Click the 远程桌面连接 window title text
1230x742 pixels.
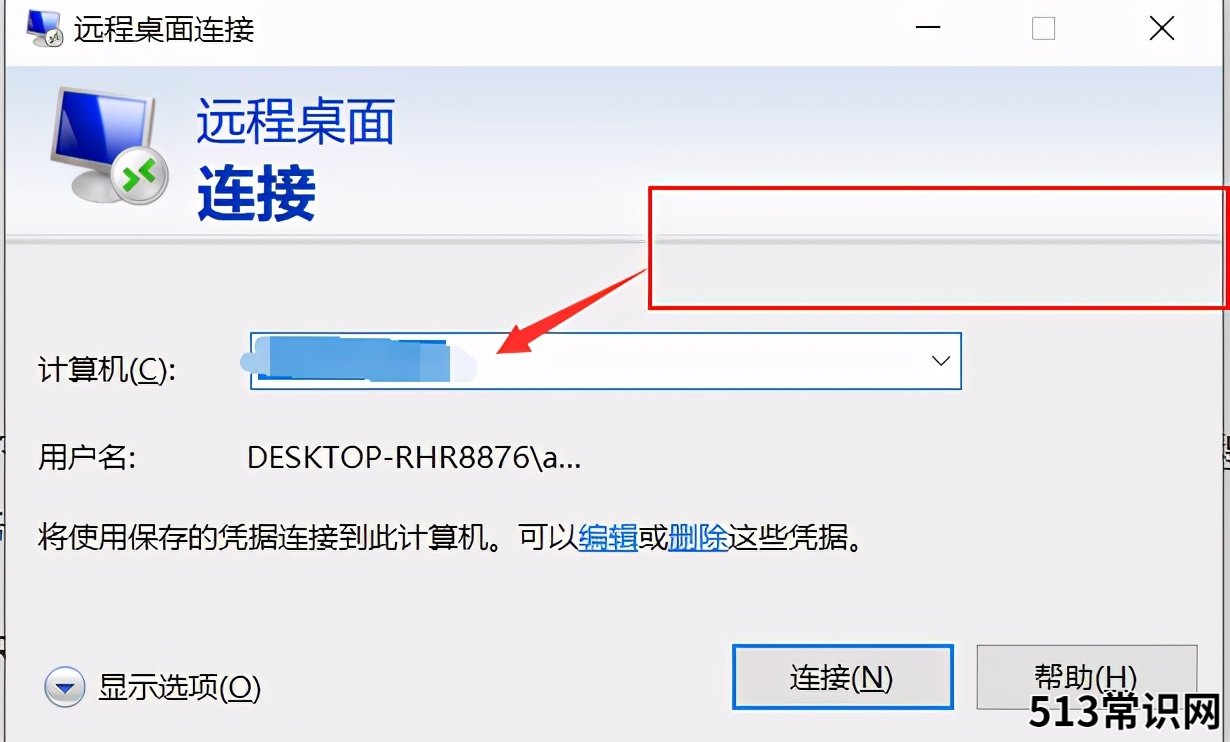[164, 29]
